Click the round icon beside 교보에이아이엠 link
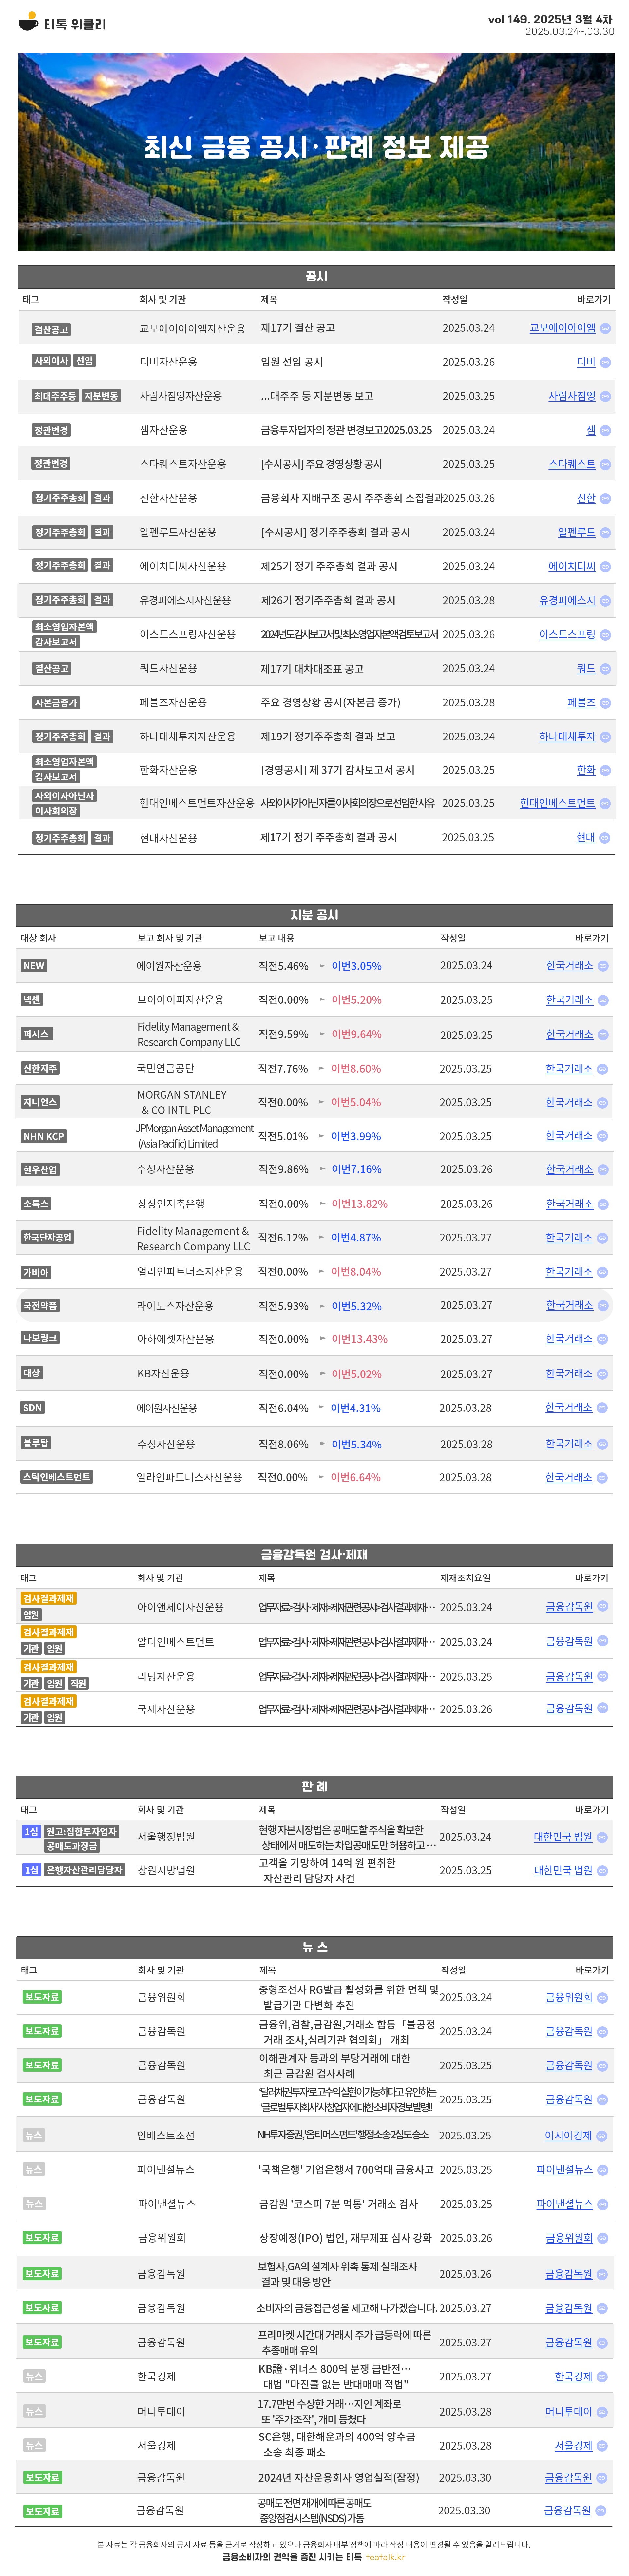629x2576 pixels. (605, 328)
